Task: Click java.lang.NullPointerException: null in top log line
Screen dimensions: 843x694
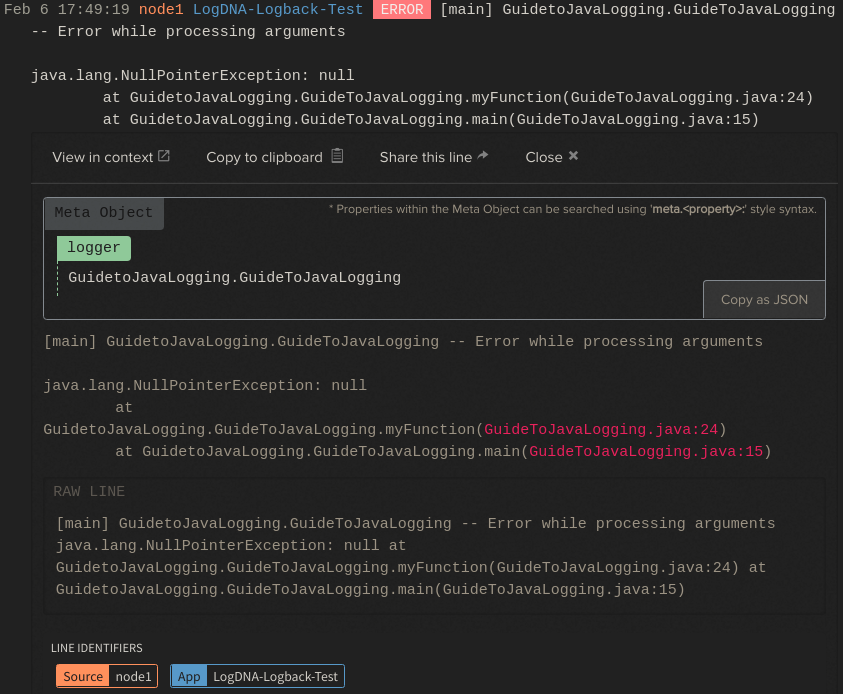Action: coord(192,75)
